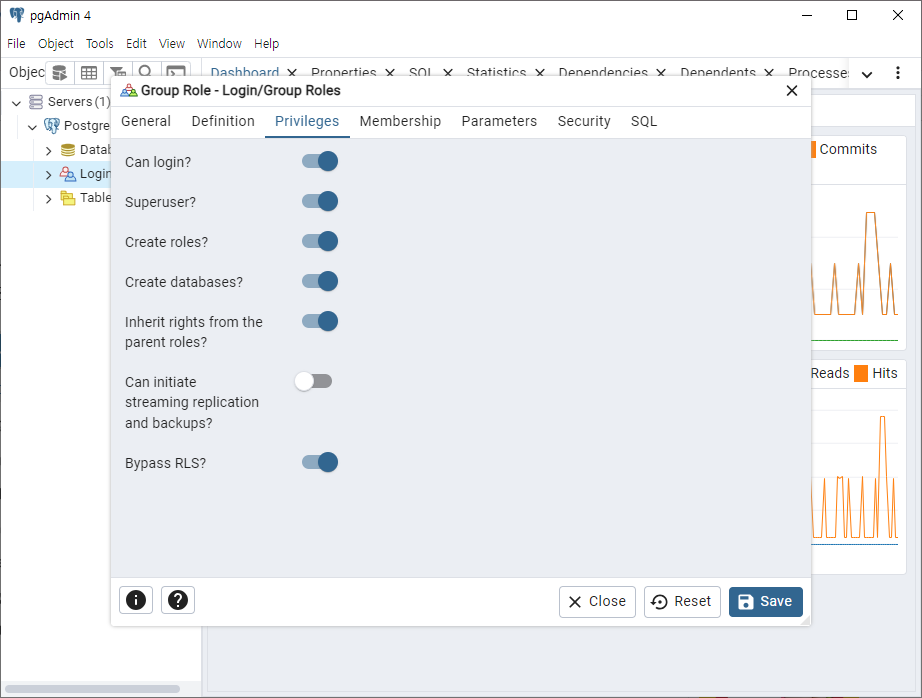Screen dimensions: 922x698
Task: Click the Close button in dialog footer
Action: [597, 602]
